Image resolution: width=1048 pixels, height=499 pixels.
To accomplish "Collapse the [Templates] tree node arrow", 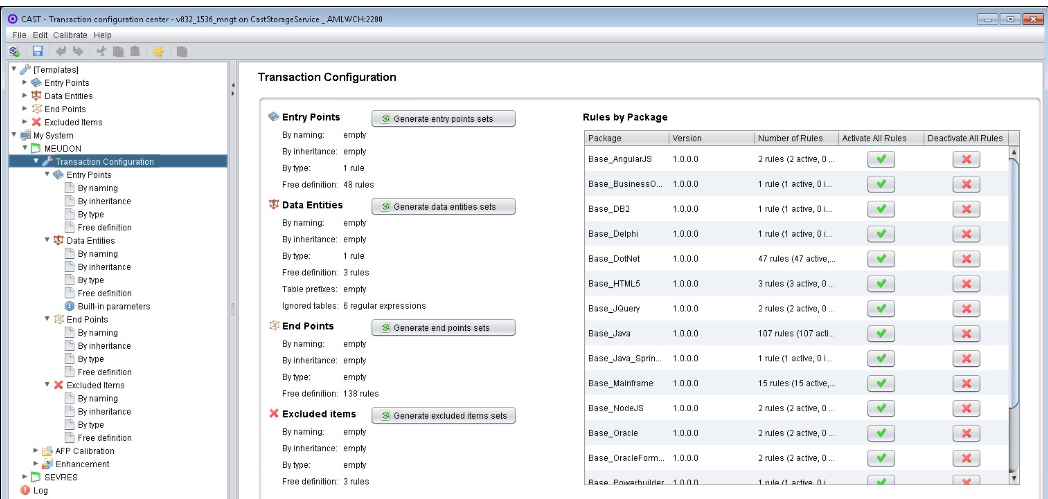I will tap(13, 69).
